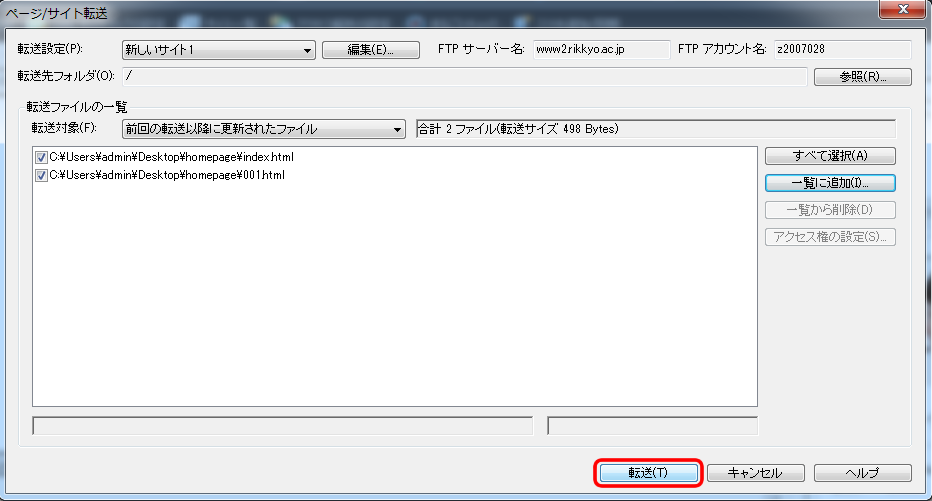
Task: Click the 転送(T) transfer button
Action: point(648,472)
